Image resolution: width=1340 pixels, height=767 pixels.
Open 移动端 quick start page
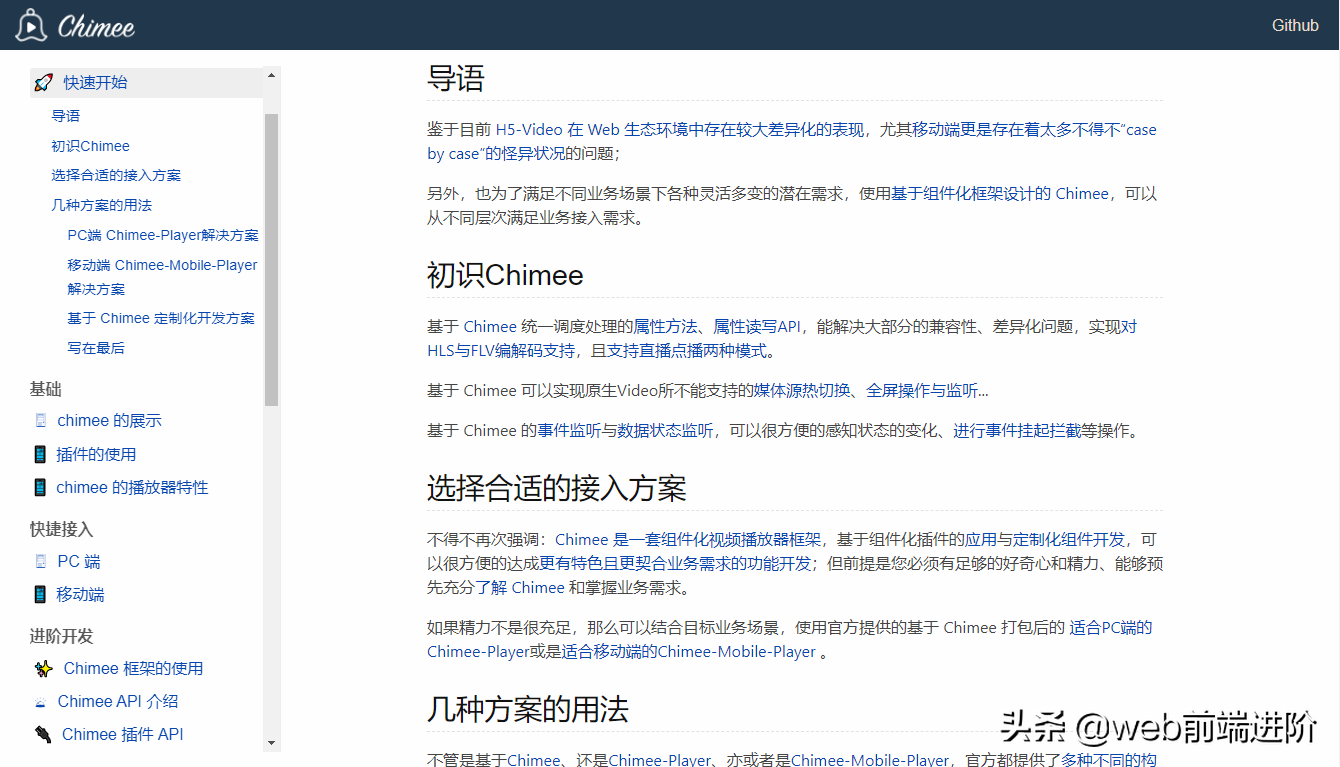click(x=80, y=594)
